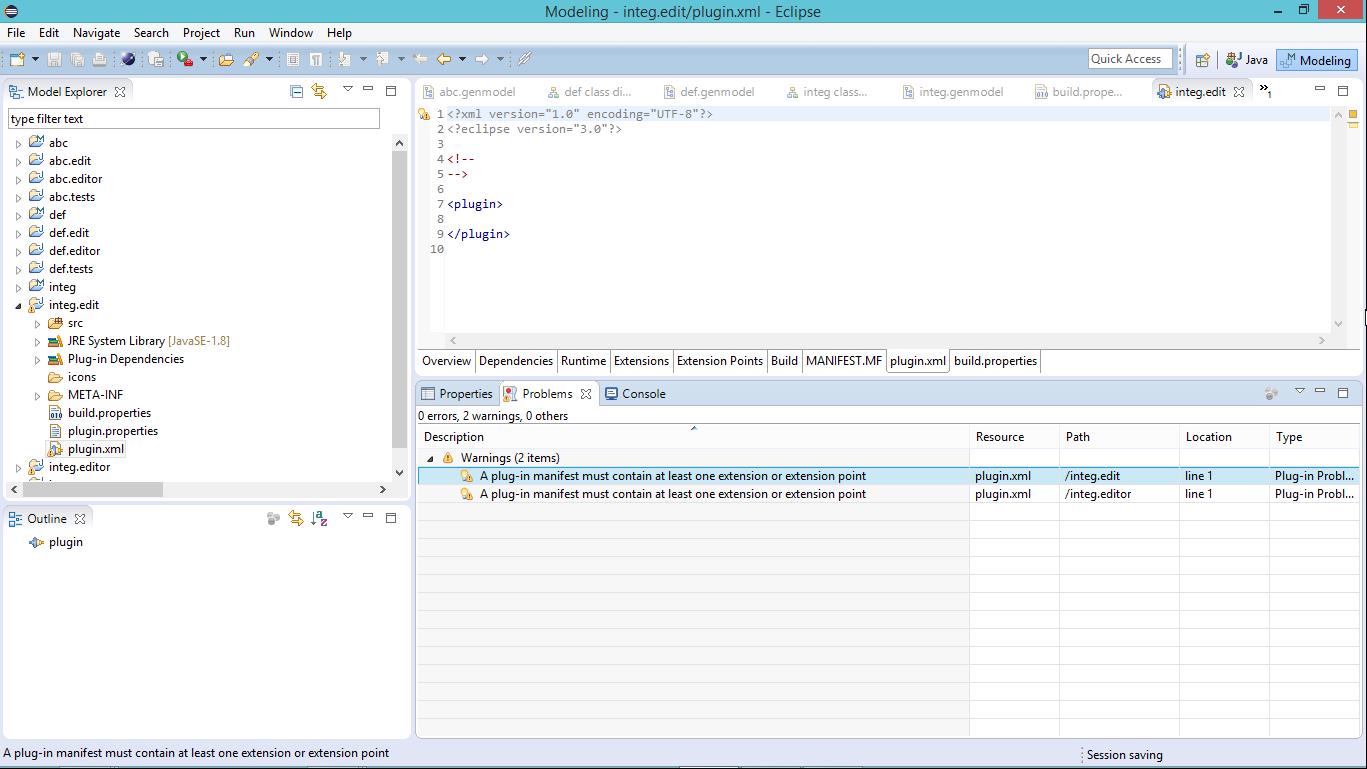The image size is (1367, 769).
Task: Click the toolbar icon right of the globe
Action: click(156, 60)
